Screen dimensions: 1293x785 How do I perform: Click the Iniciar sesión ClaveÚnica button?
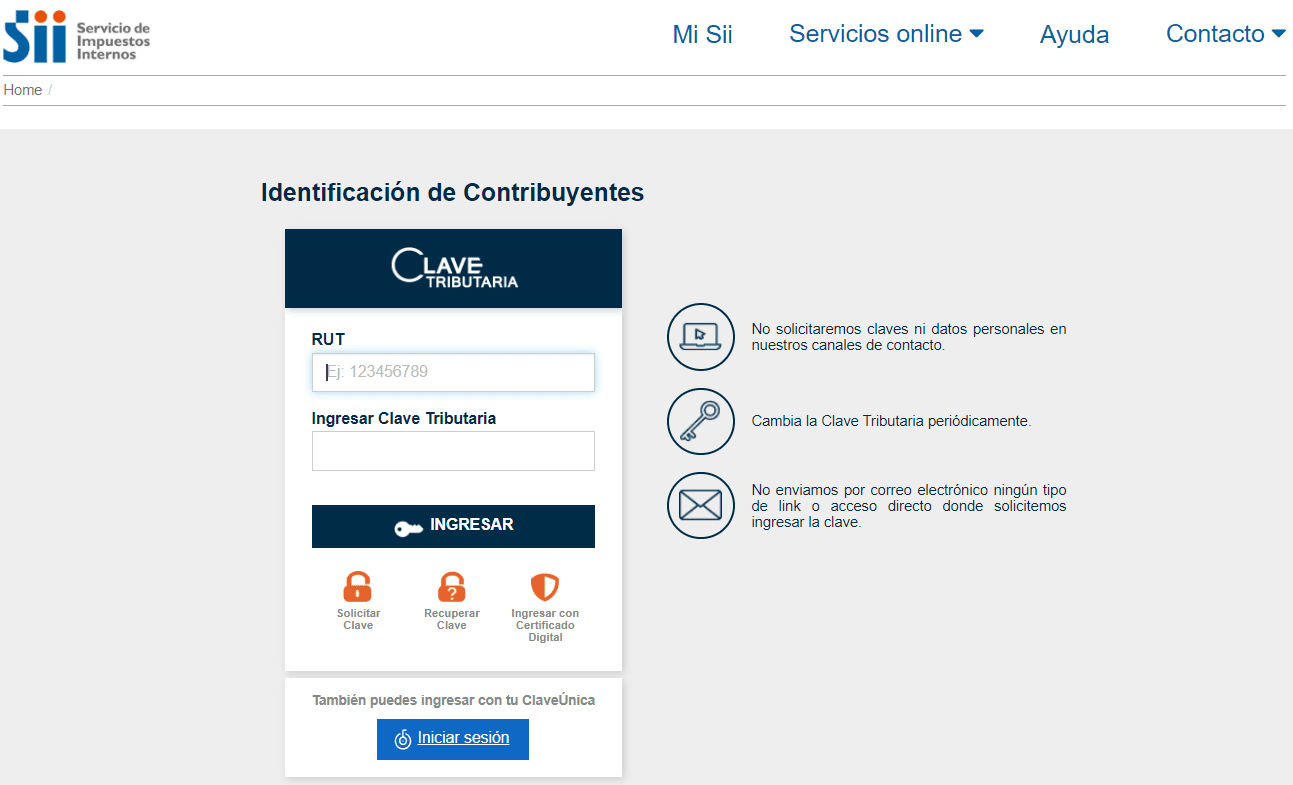pyautogui.click(x=453, y=739)
